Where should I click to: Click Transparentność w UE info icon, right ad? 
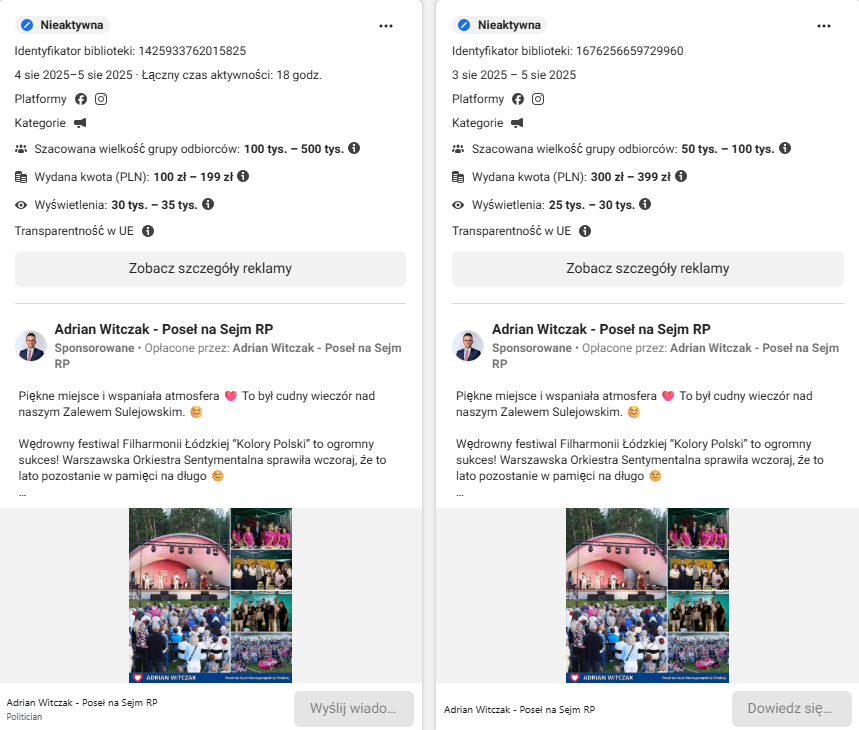click(585, 231)
